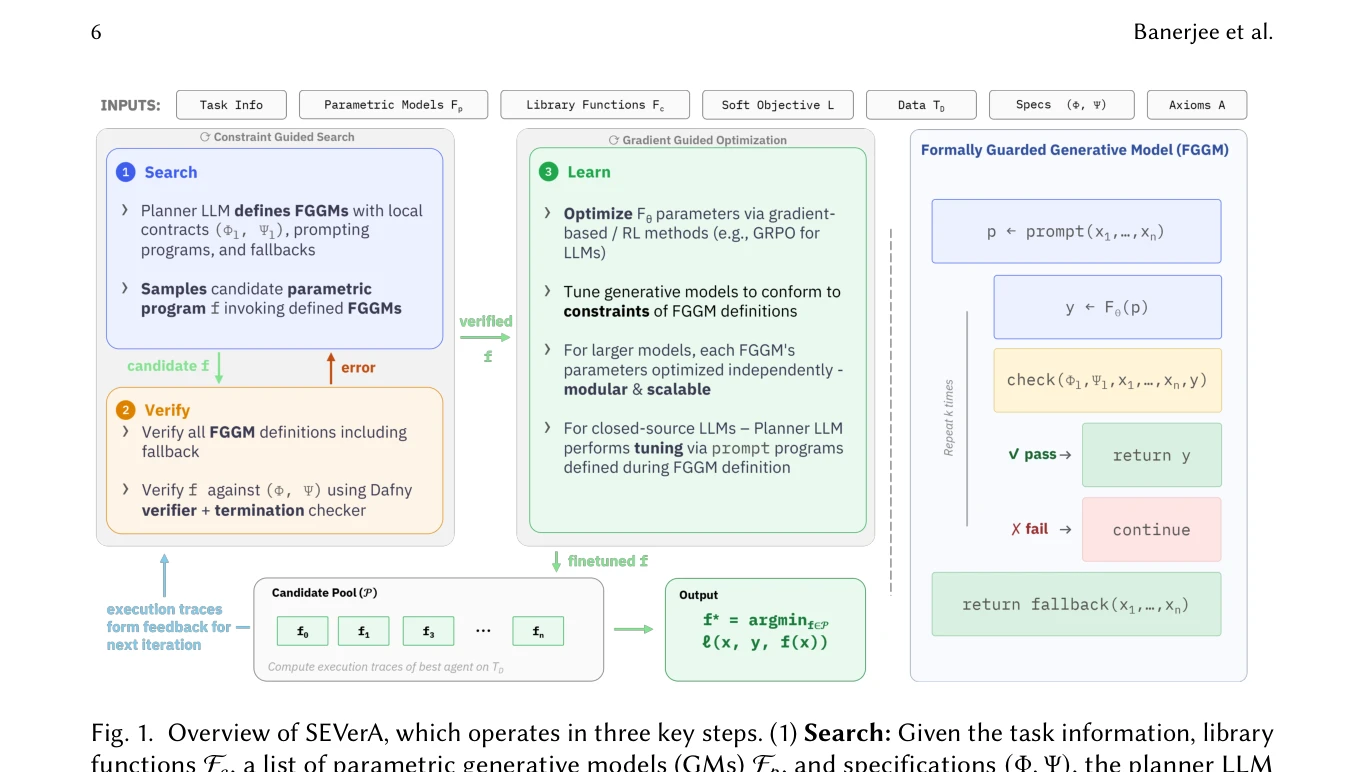
Task: Click the orange step 2 Verify circle
Action: (125, 410)
